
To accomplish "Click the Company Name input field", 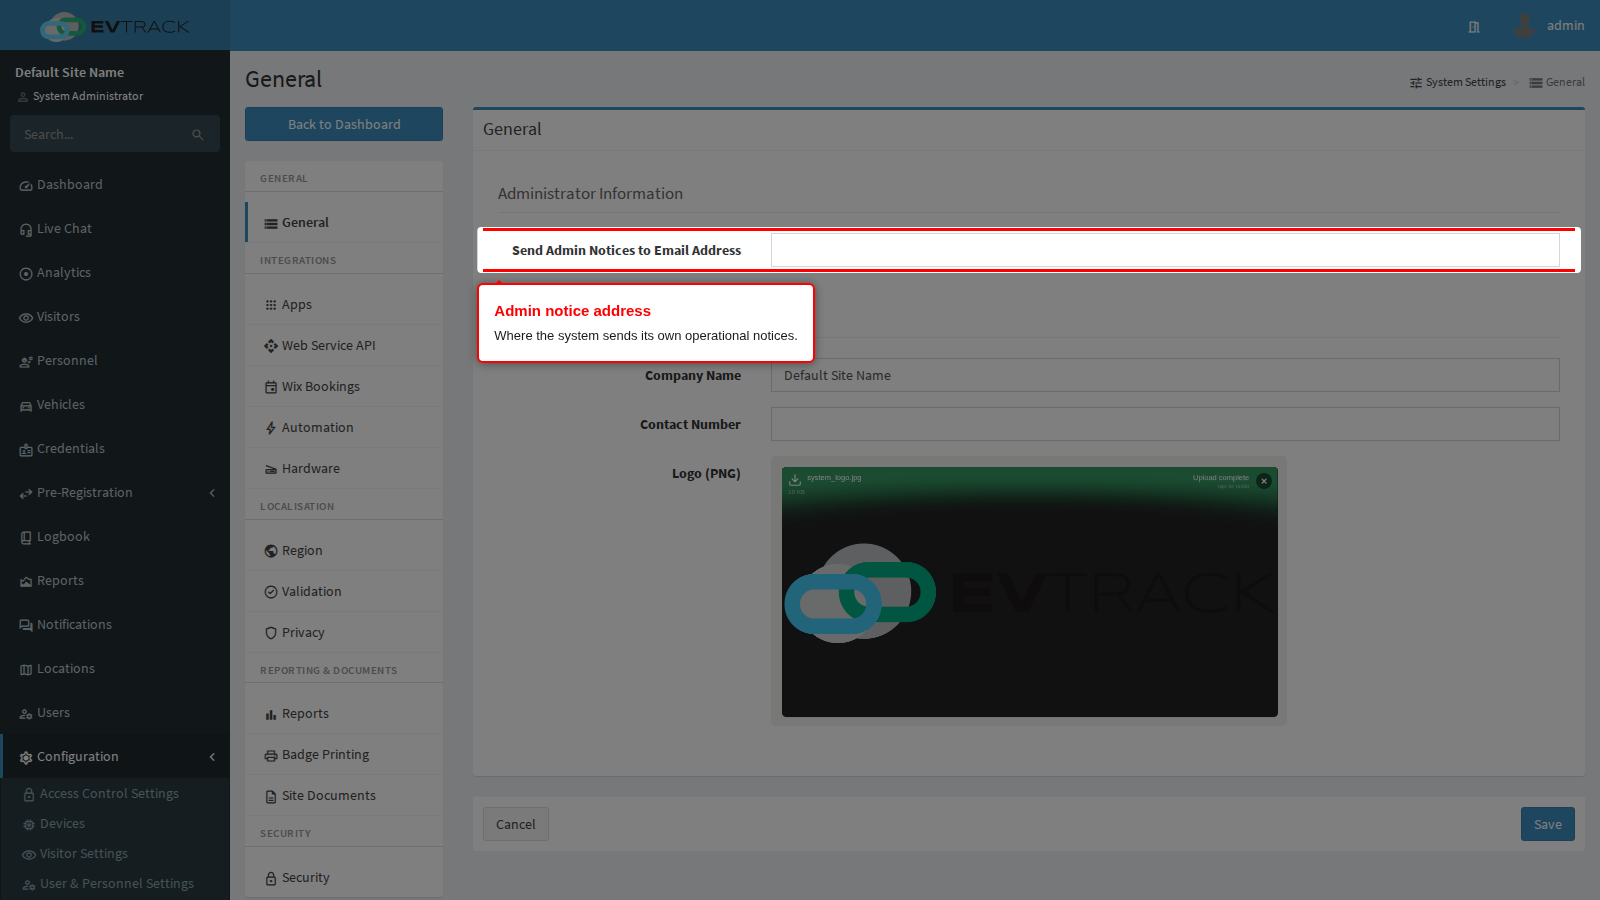I will 1165,375.
